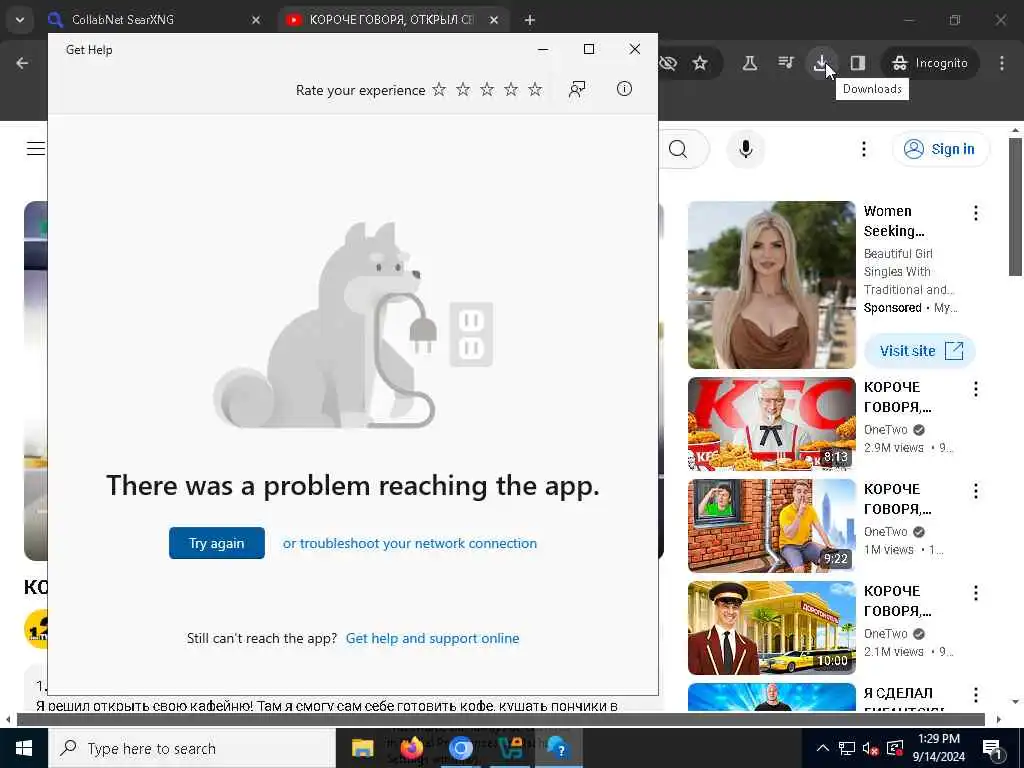This screenshot has width=1024, height=768.
Task: Click the page vertical scrollbar
Action: tap(1016, 208)
